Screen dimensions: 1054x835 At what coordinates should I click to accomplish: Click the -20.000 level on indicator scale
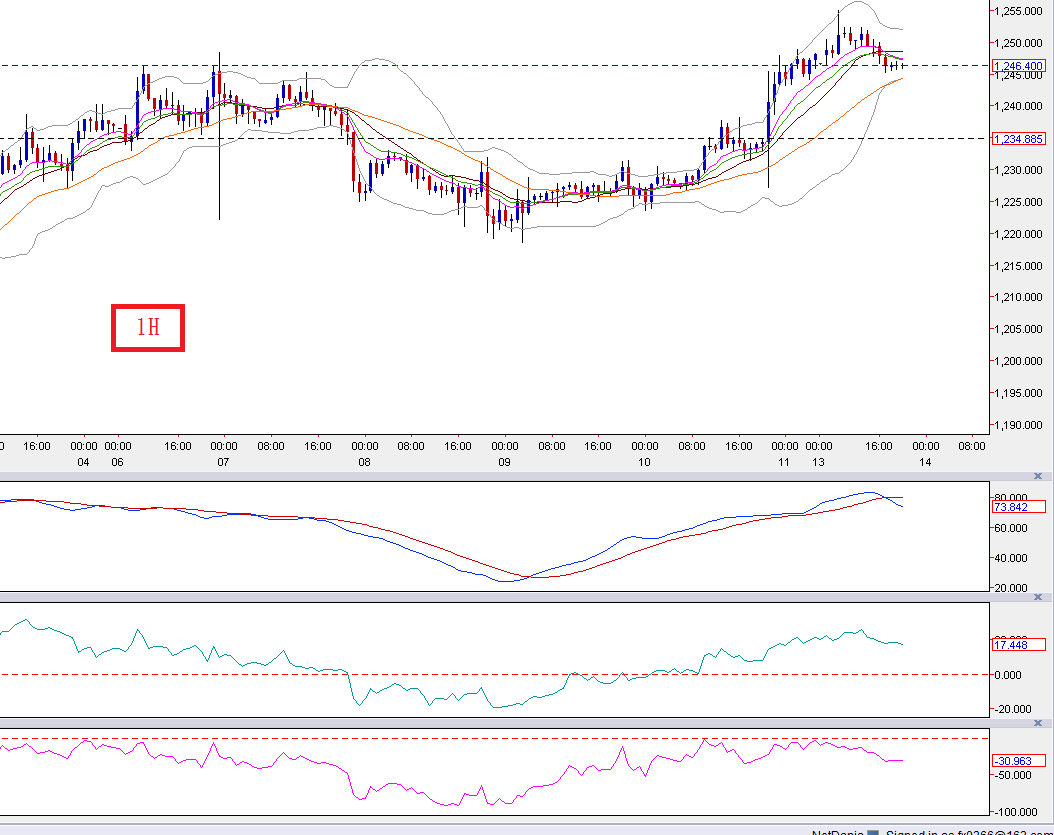pos(1013,709)
